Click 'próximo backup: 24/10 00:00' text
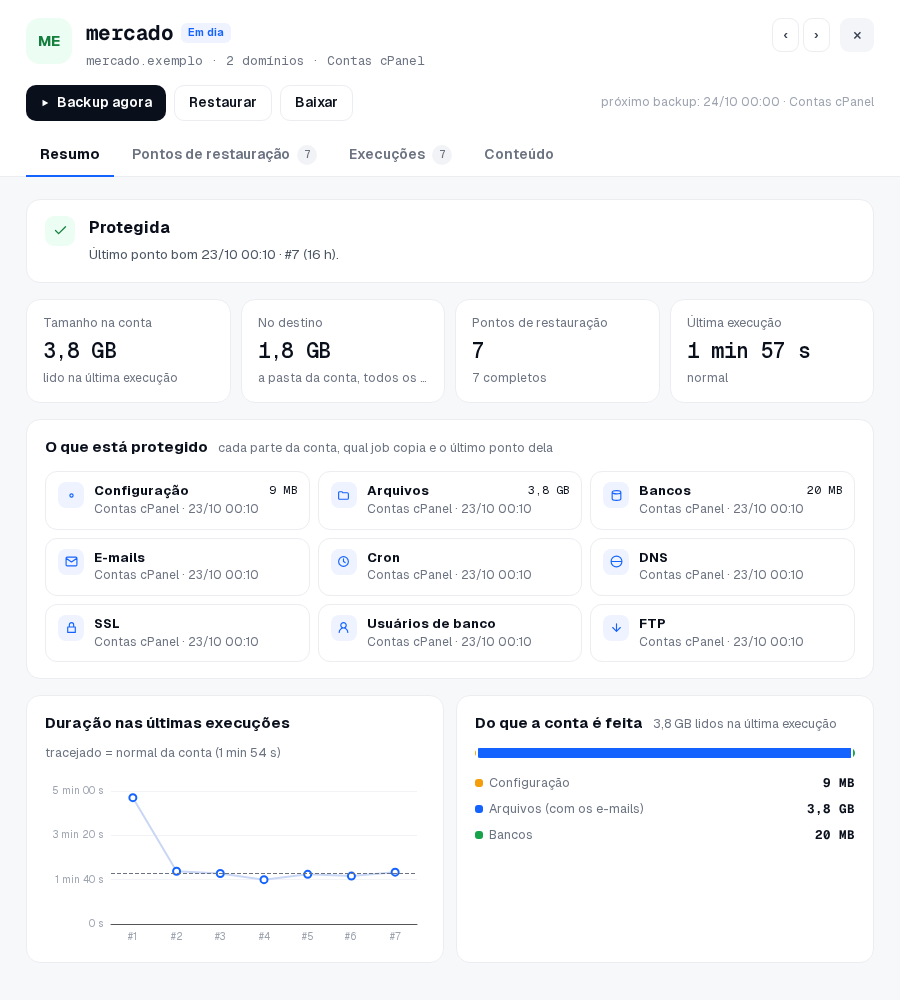900x1000 pixels. [x=690, y=102]
